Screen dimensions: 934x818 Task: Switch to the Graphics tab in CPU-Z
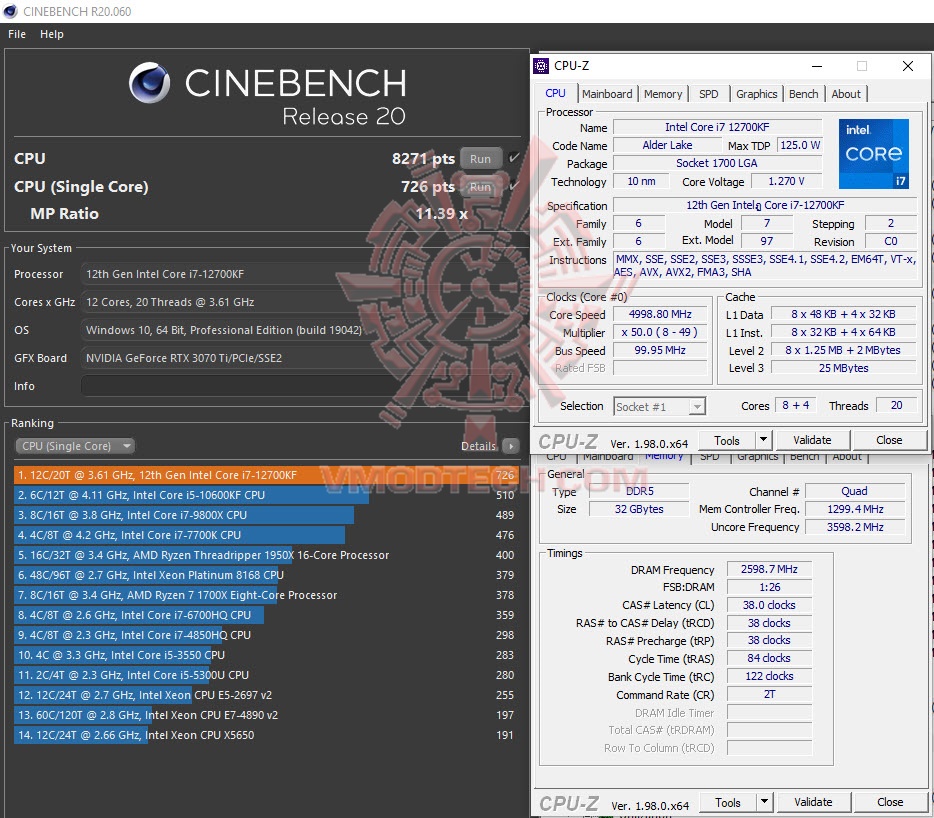coord(756,94)
